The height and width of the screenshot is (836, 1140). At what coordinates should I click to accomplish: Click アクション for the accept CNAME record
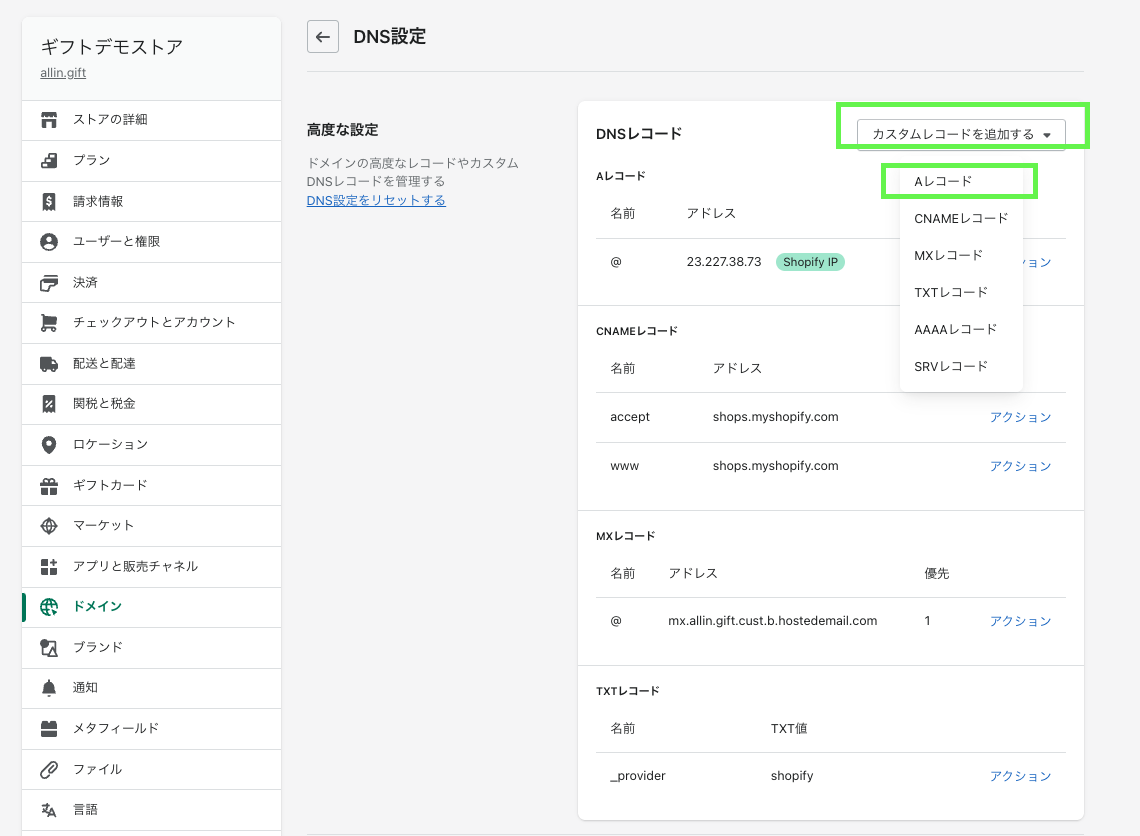1020,417
